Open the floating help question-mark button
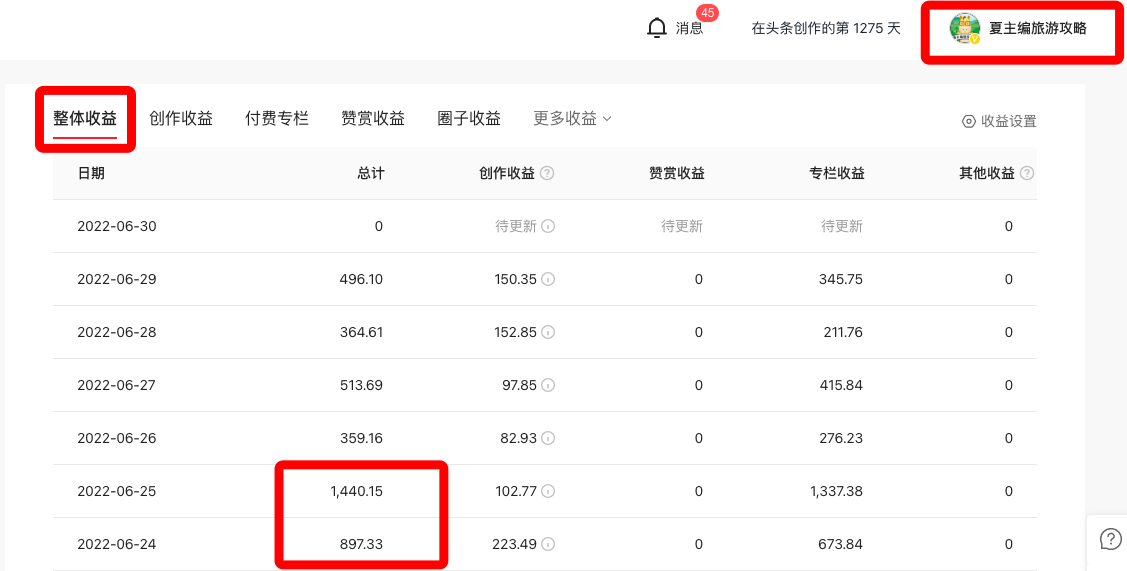Viewport: 1127px width, 571px height. (1110, 538)
